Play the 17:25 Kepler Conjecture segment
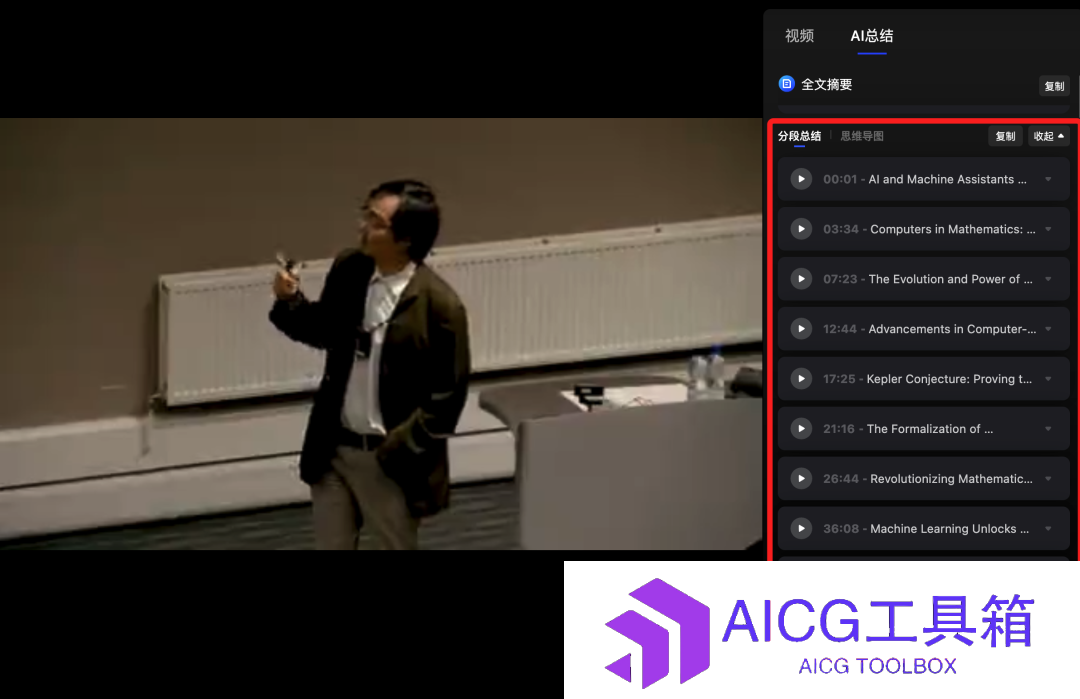 click(801, 379)
